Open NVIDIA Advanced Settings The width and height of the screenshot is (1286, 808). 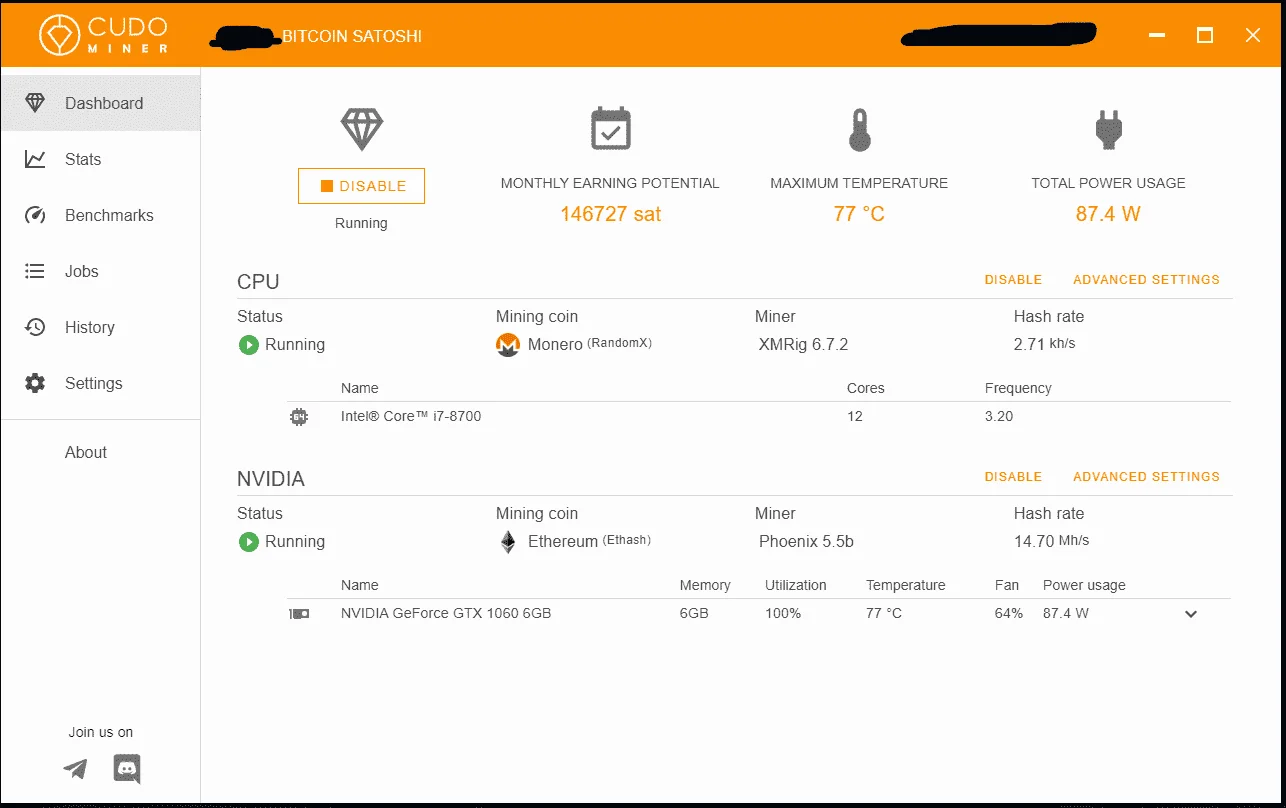coord(1146,477)
